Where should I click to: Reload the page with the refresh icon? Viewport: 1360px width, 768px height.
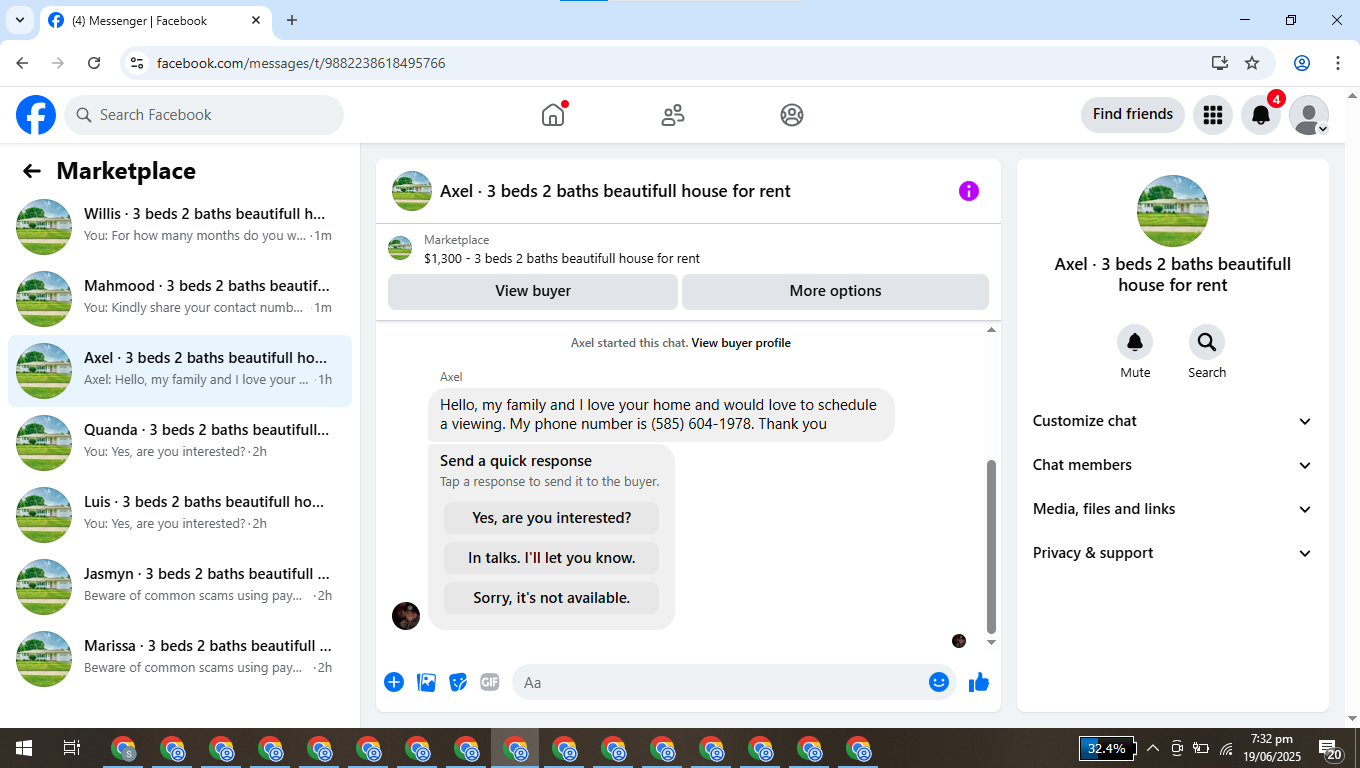pyautogui.click(x=94, y=63)
